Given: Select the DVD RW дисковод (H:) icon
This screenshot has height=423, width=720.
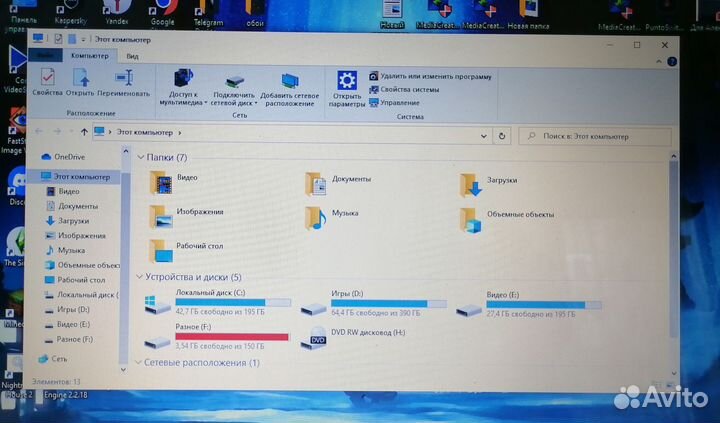Looking at the screenshot, I should pos(314,339).
